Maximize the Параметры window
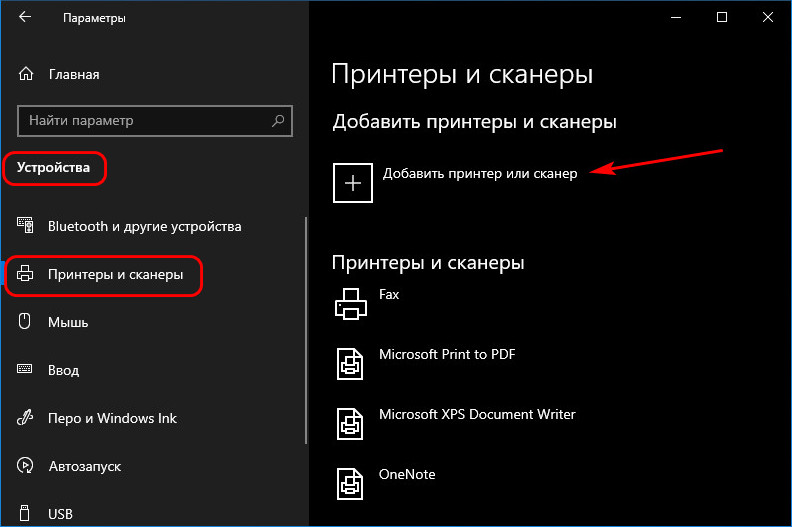The image size is (792, 527). pyautogui.click(x=722, y=18)
